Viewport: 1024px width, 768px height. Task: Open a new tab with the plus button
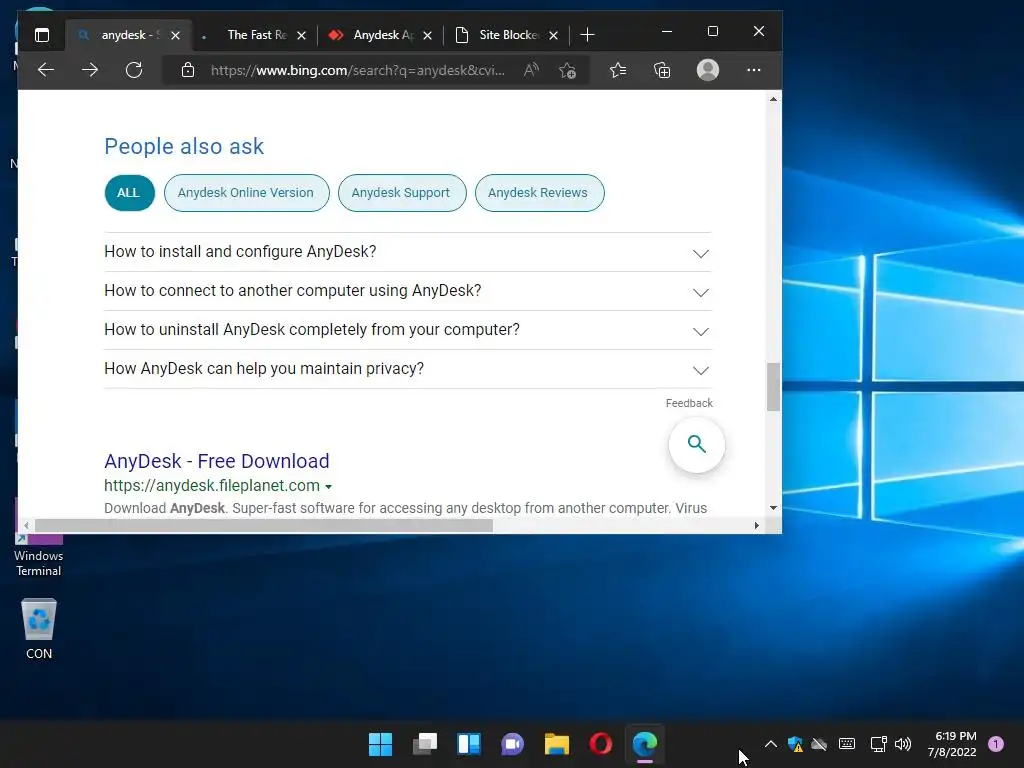587,35
